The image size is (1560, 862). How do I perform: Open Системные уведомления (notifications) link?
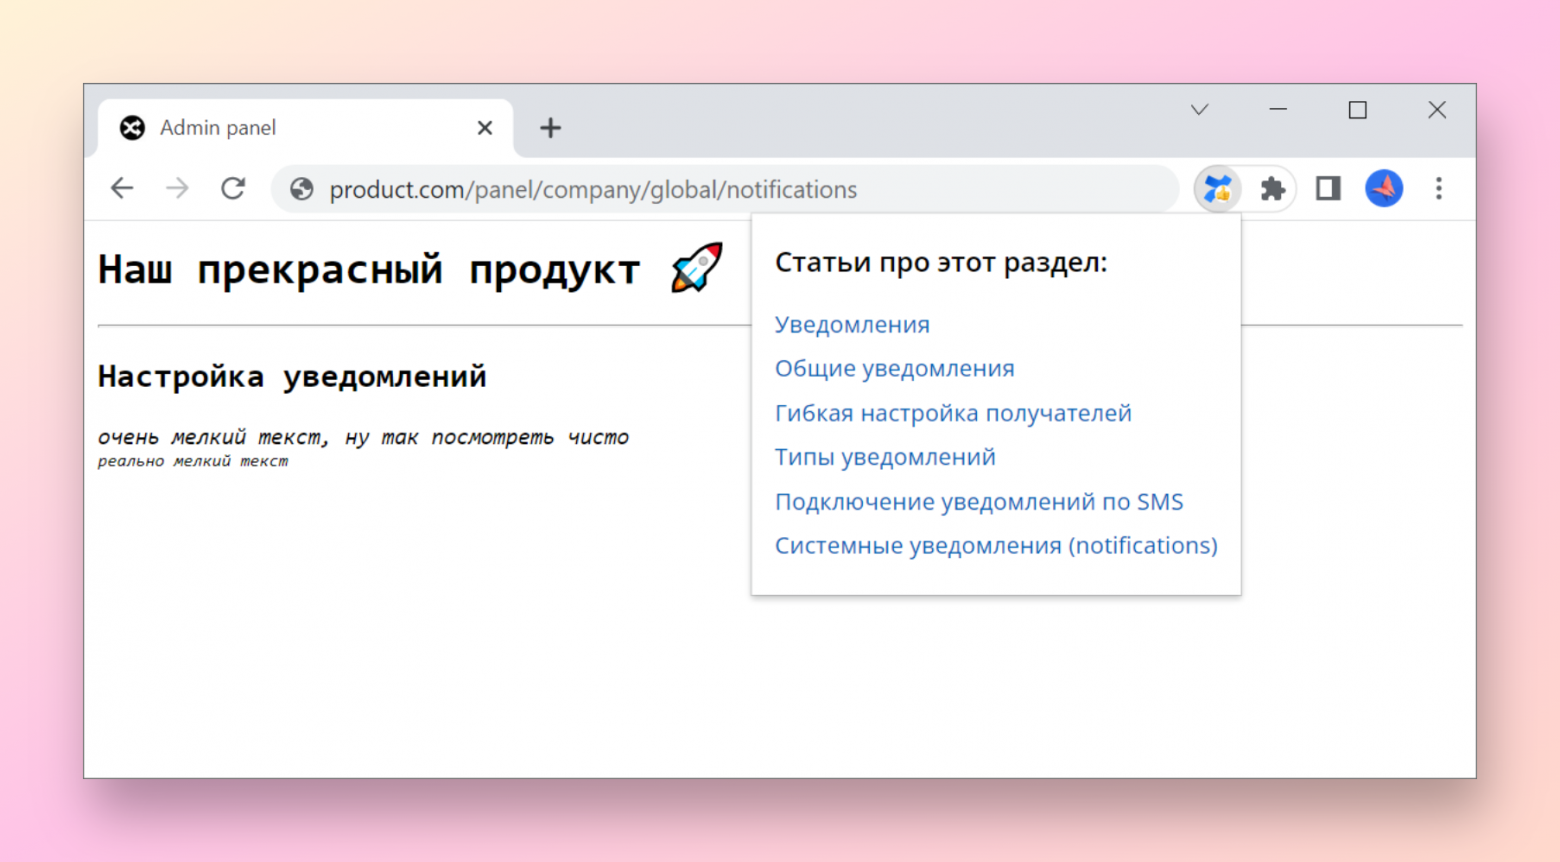tap(996, 545)
